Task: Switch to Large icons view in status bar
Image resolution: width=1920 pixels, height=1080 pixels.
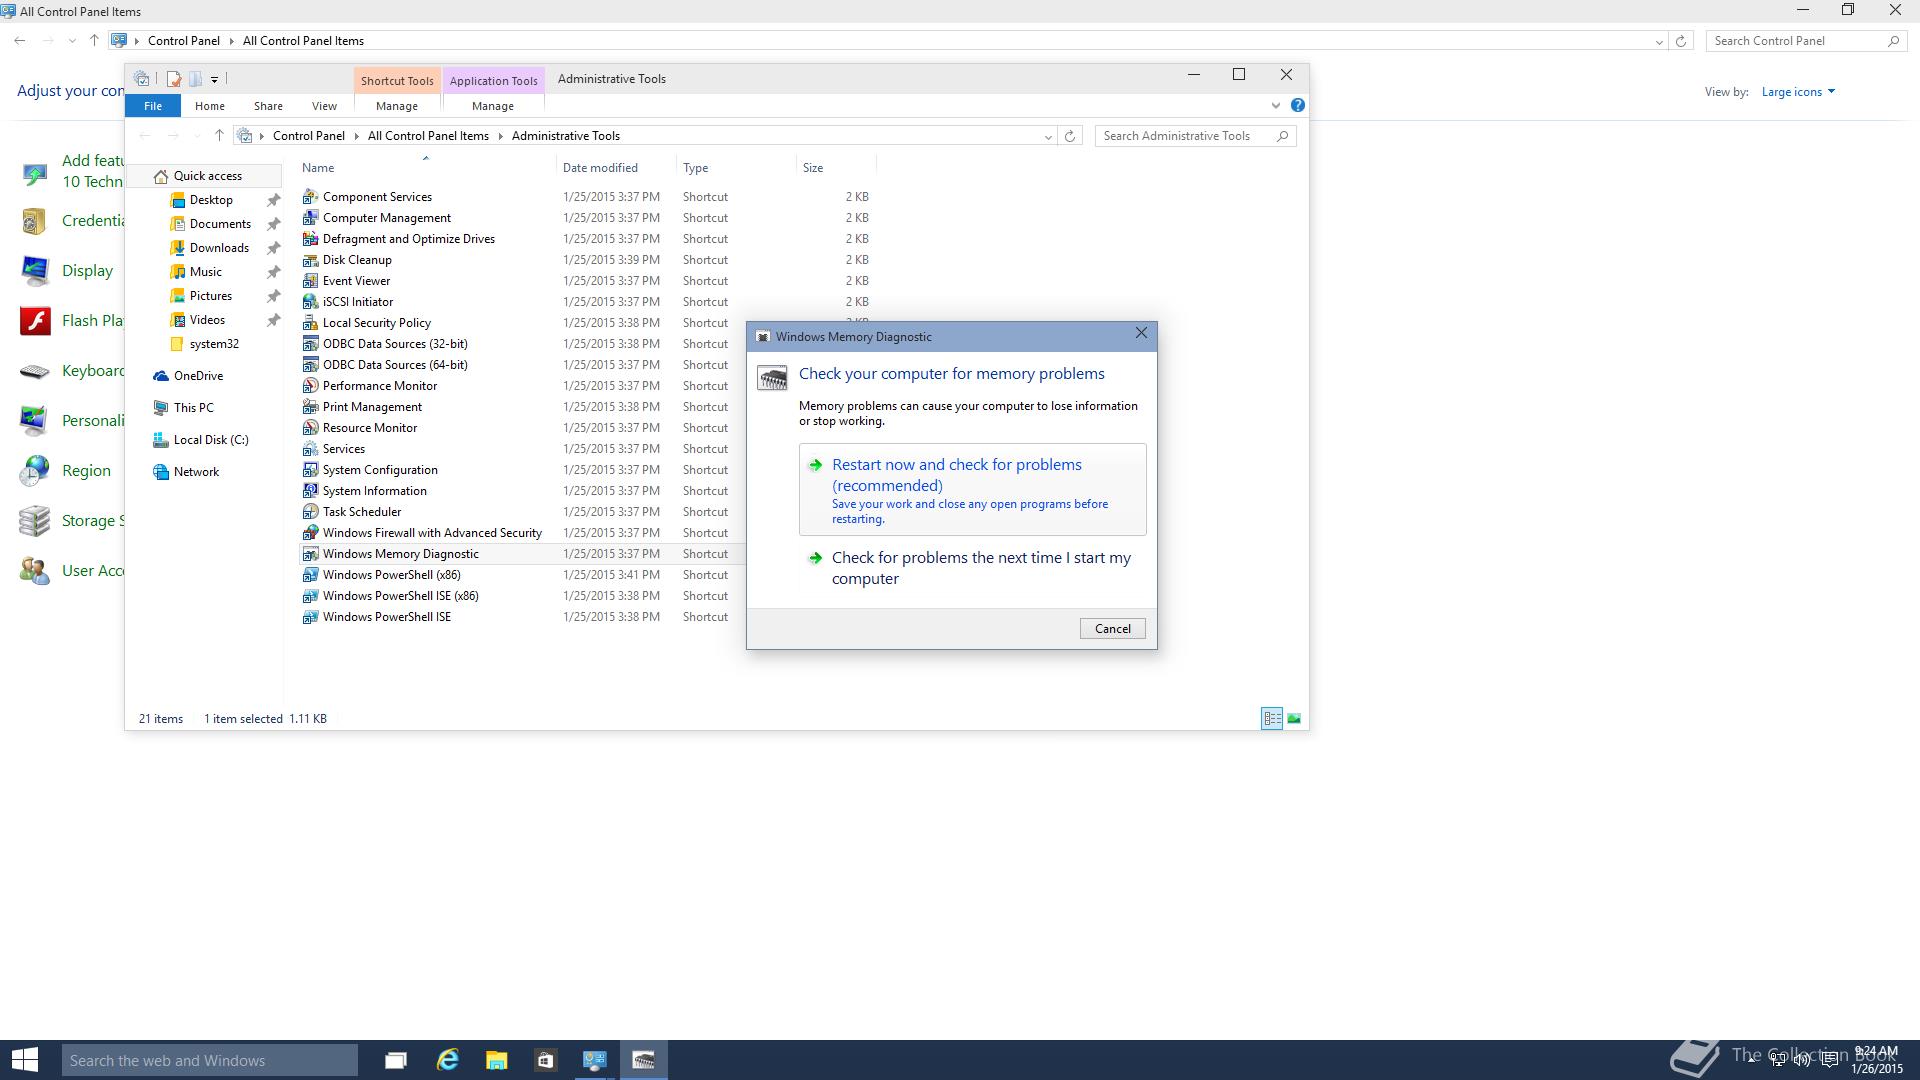Action: click(1294, 718)
